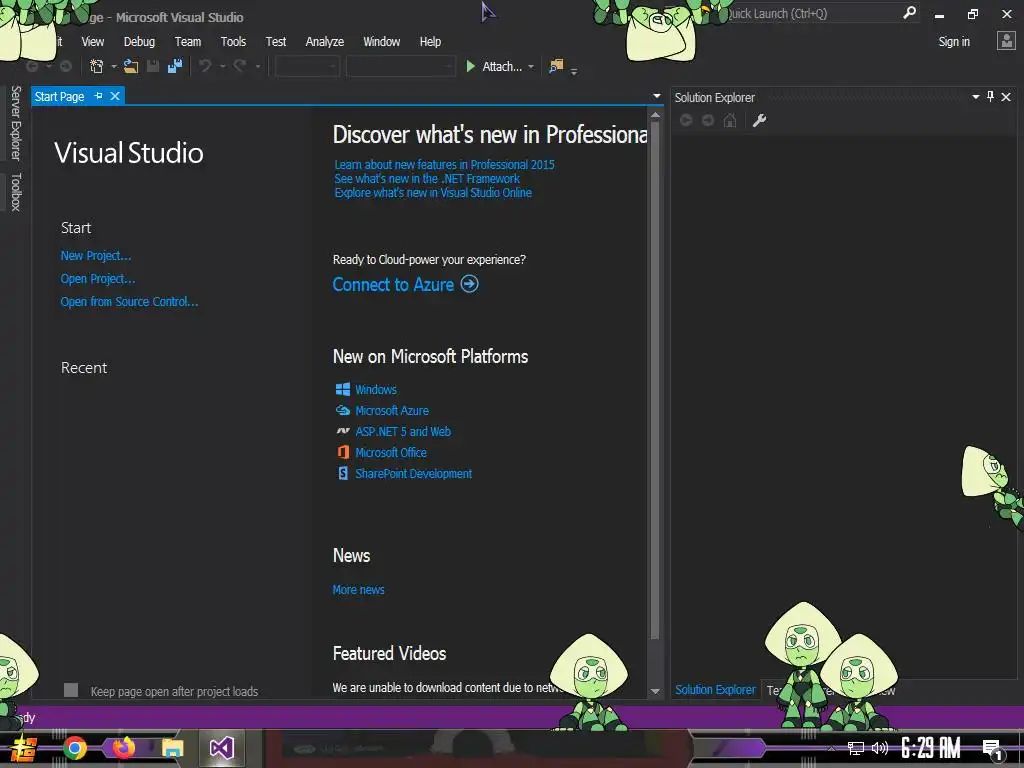The width and height of the screenshot is (1024, 768).
Task: Click the Windows logo icon under Platforms
Action: click(x=343, y=389)
